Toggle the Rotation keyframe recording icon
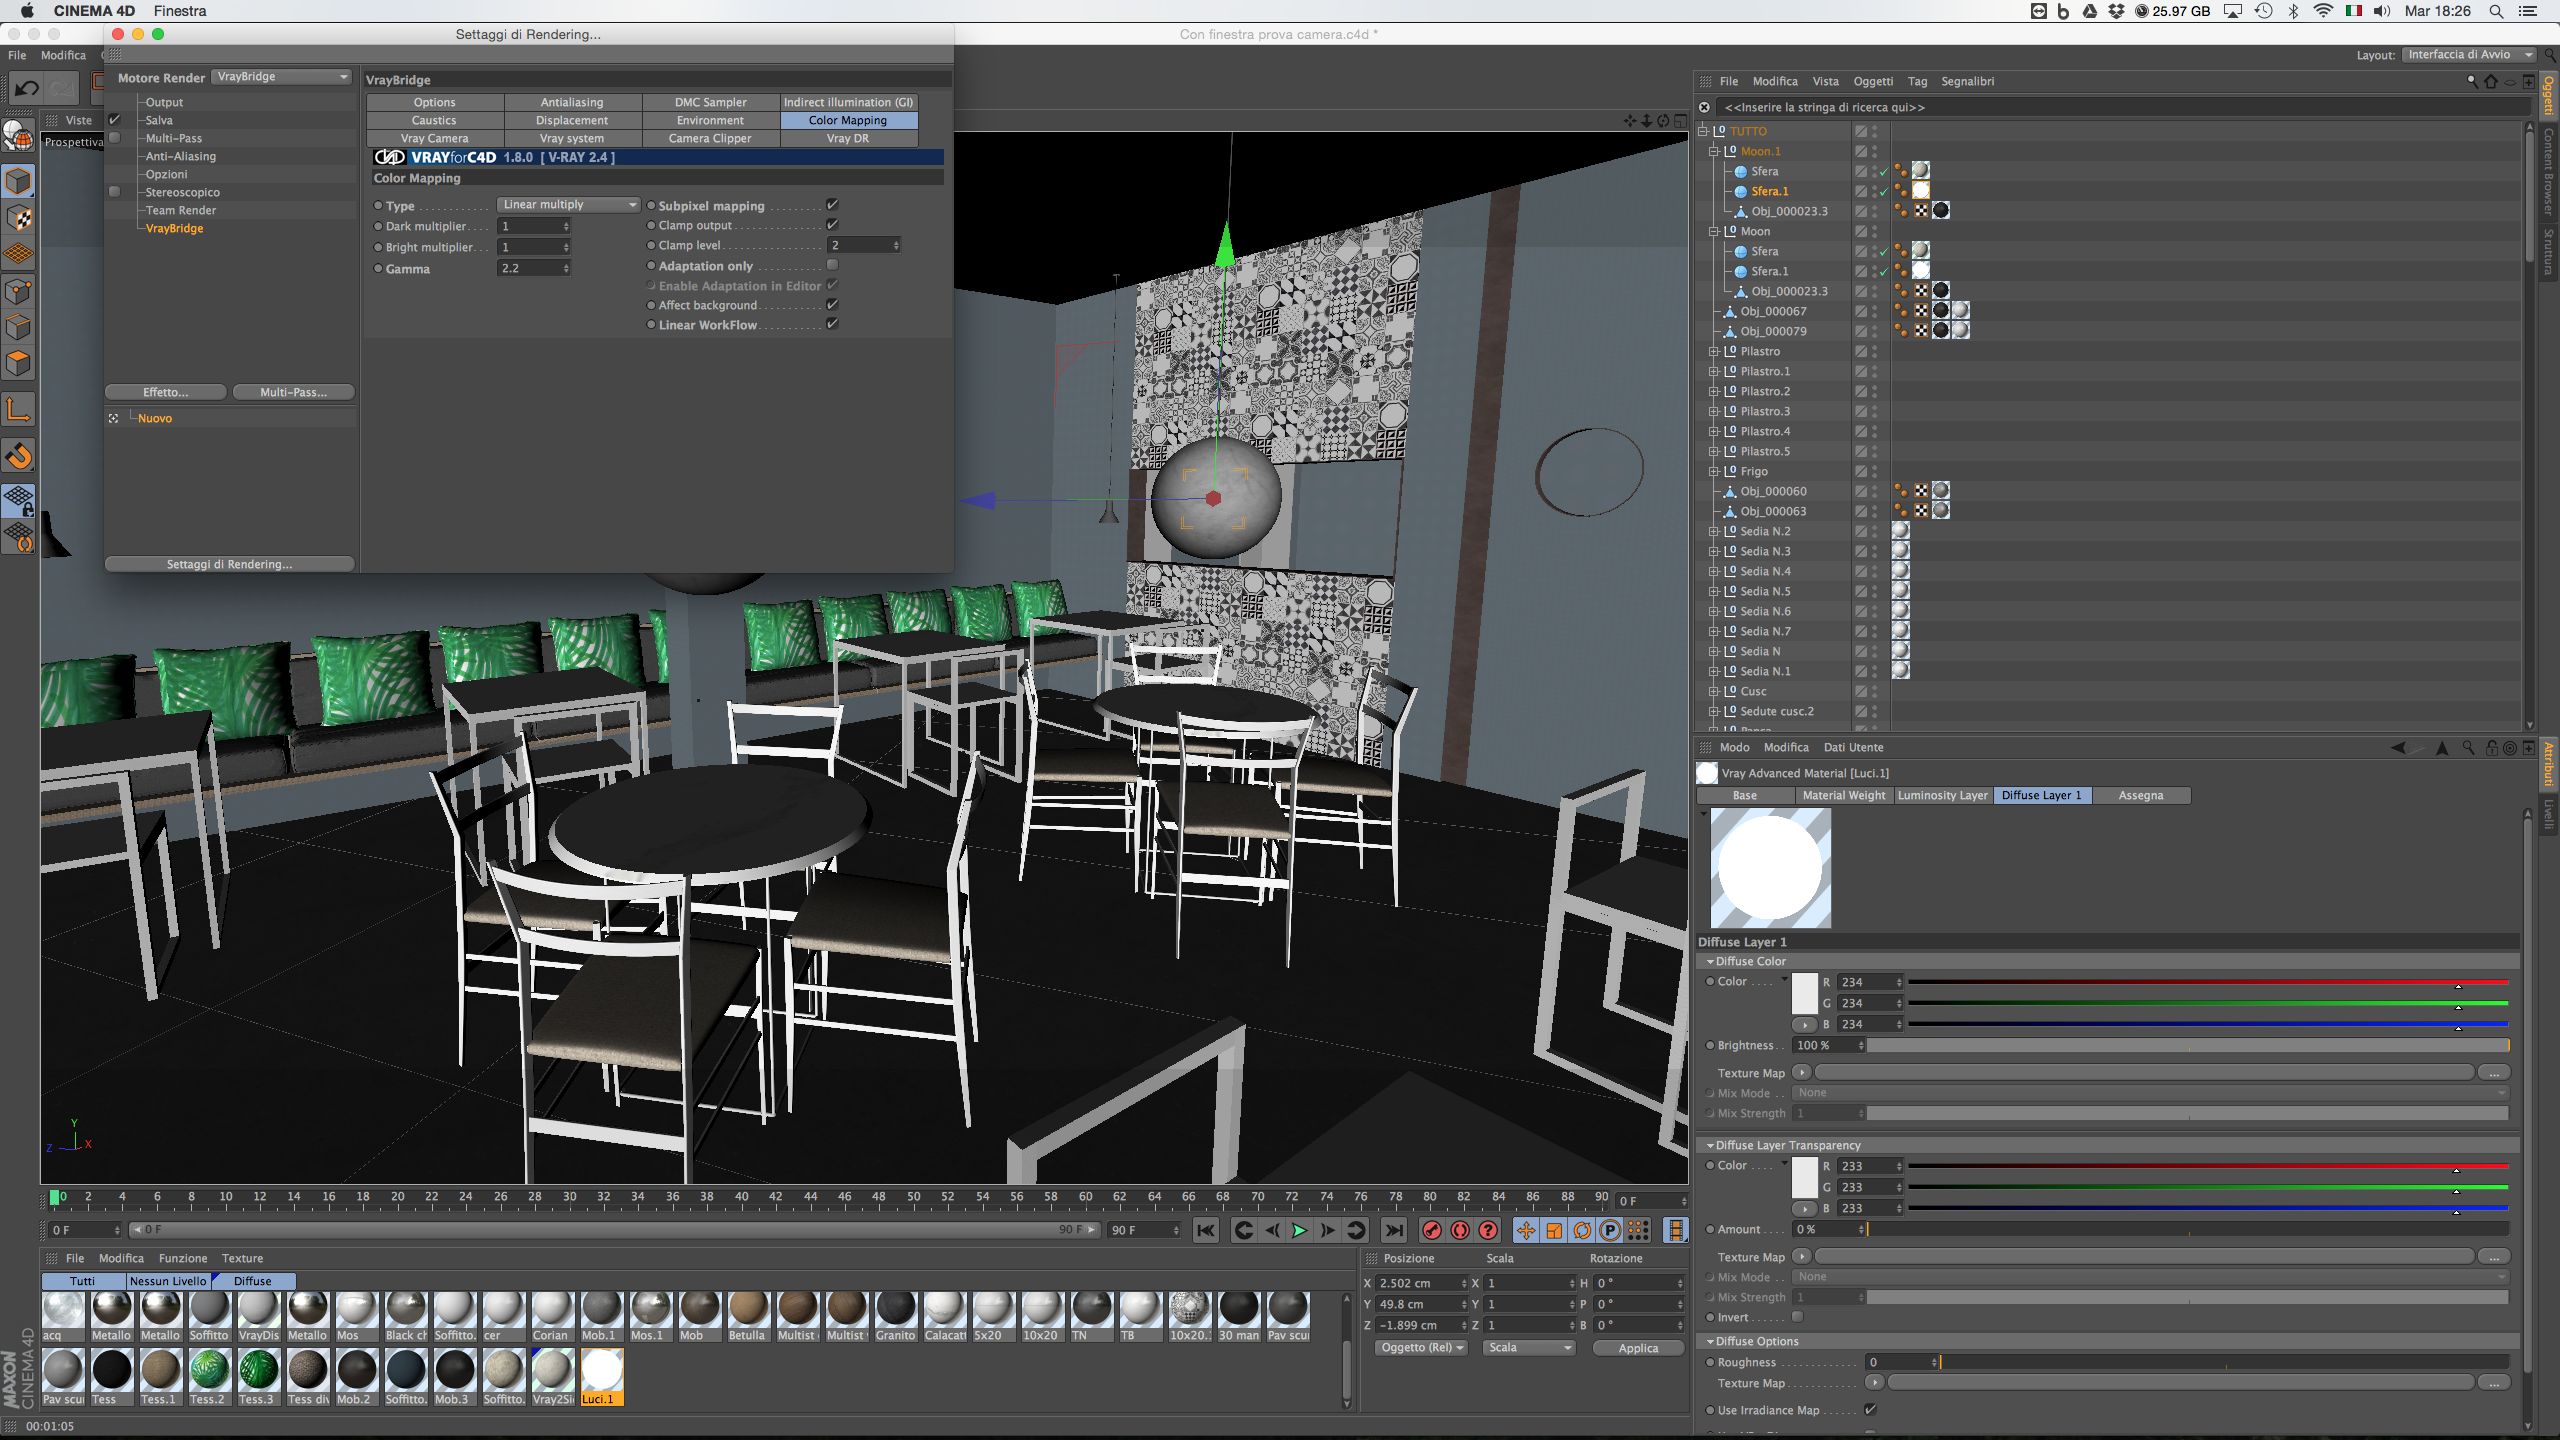Image resolution: width=2560 pixels, height=1440 pixels. tap(1581, 1230)
